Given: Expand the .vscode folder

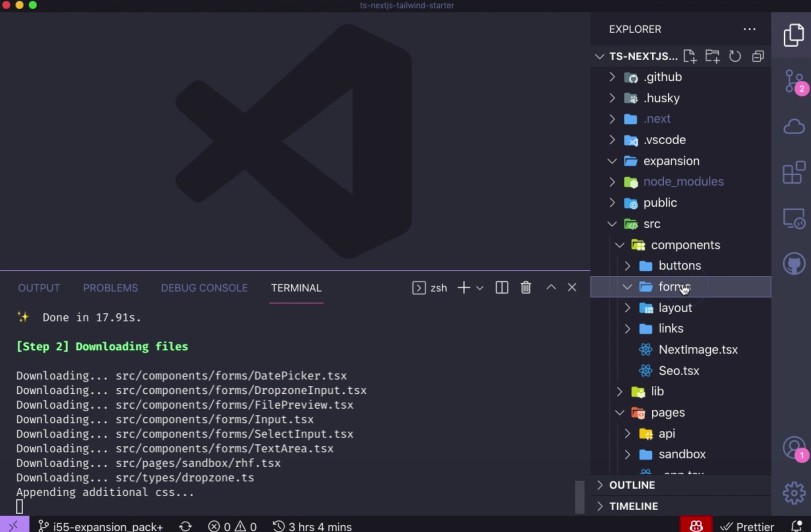Looking at the screenshot, I should coord(681,140).
